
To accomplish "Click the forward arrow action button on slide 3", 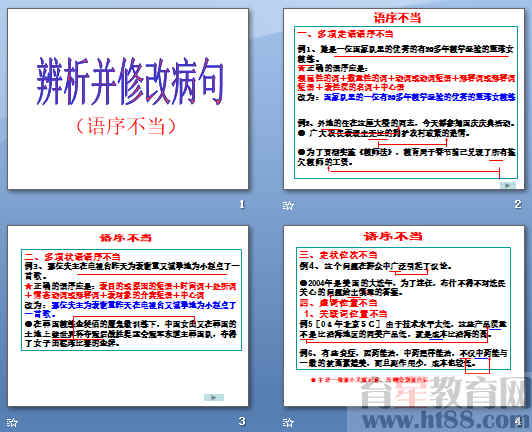I will pos(214,397).
